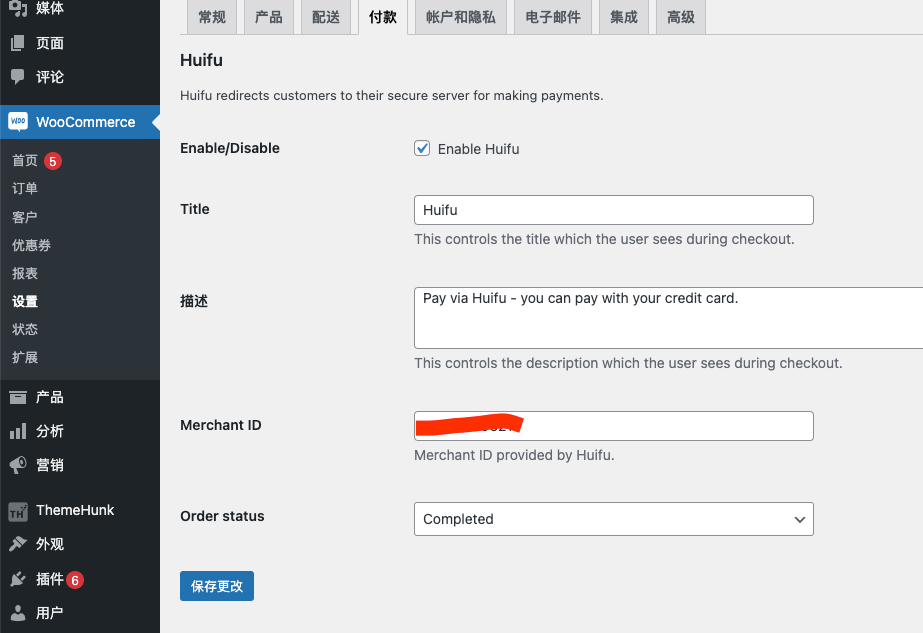
Task: Switch to the 配送 settings tab
Action: [326, 17]
